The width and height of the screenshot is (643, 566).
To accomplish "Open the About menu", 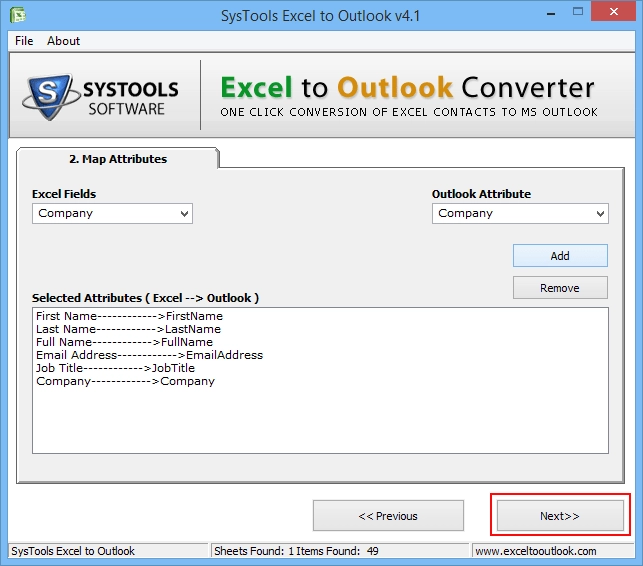I will 63,41.
